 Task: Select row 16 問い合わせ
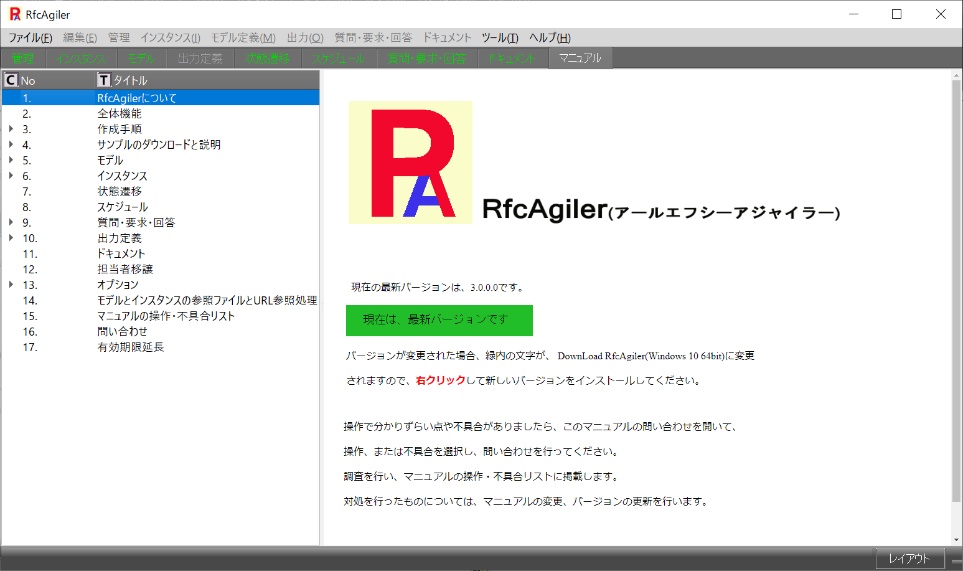160,332
